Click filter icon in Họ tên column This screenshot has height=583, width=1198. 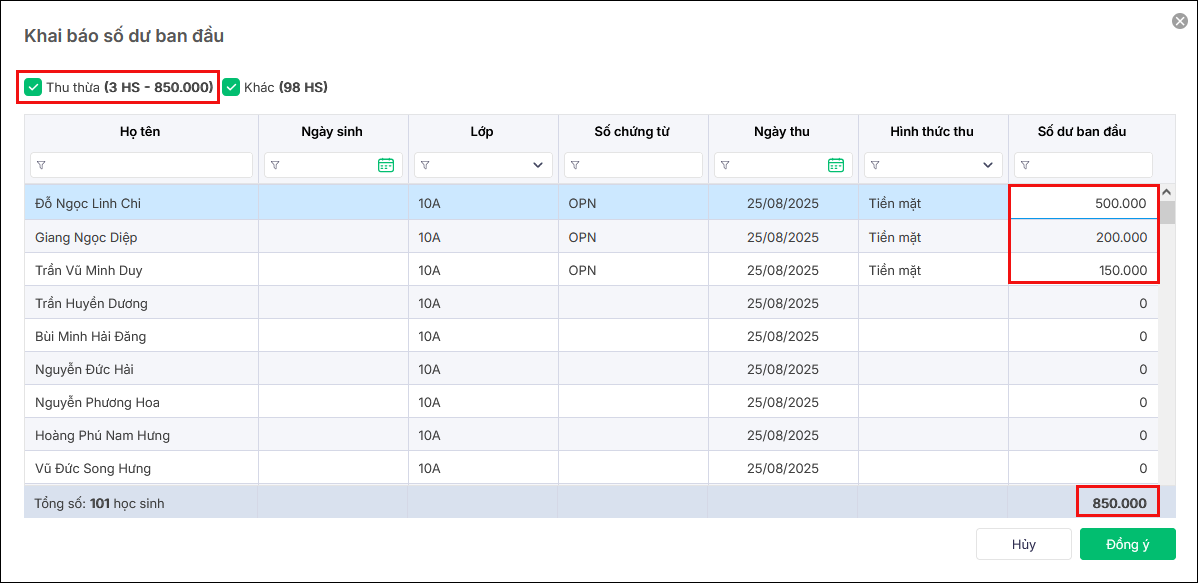click(41, 165)
